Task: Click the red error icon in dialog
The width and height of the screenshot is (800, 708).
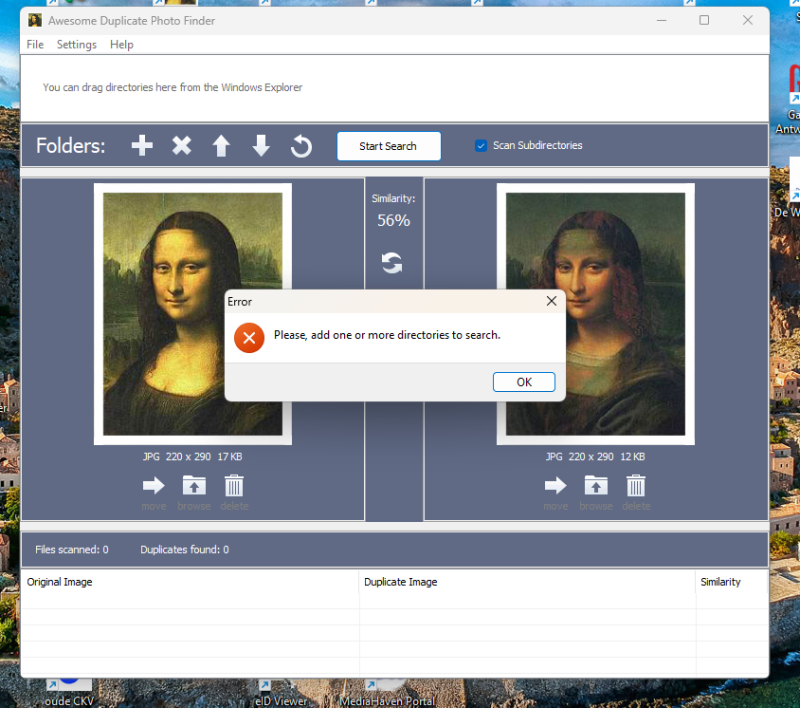Action: [249, 338]
